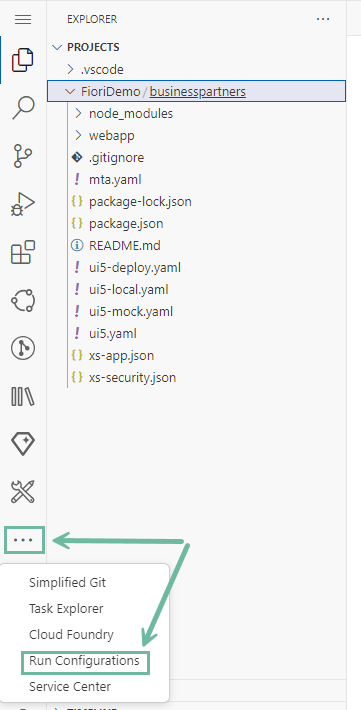Open Run and Debug view icon
The width and height of the screenshot is (361, 710).
click(x=23, y=204)
